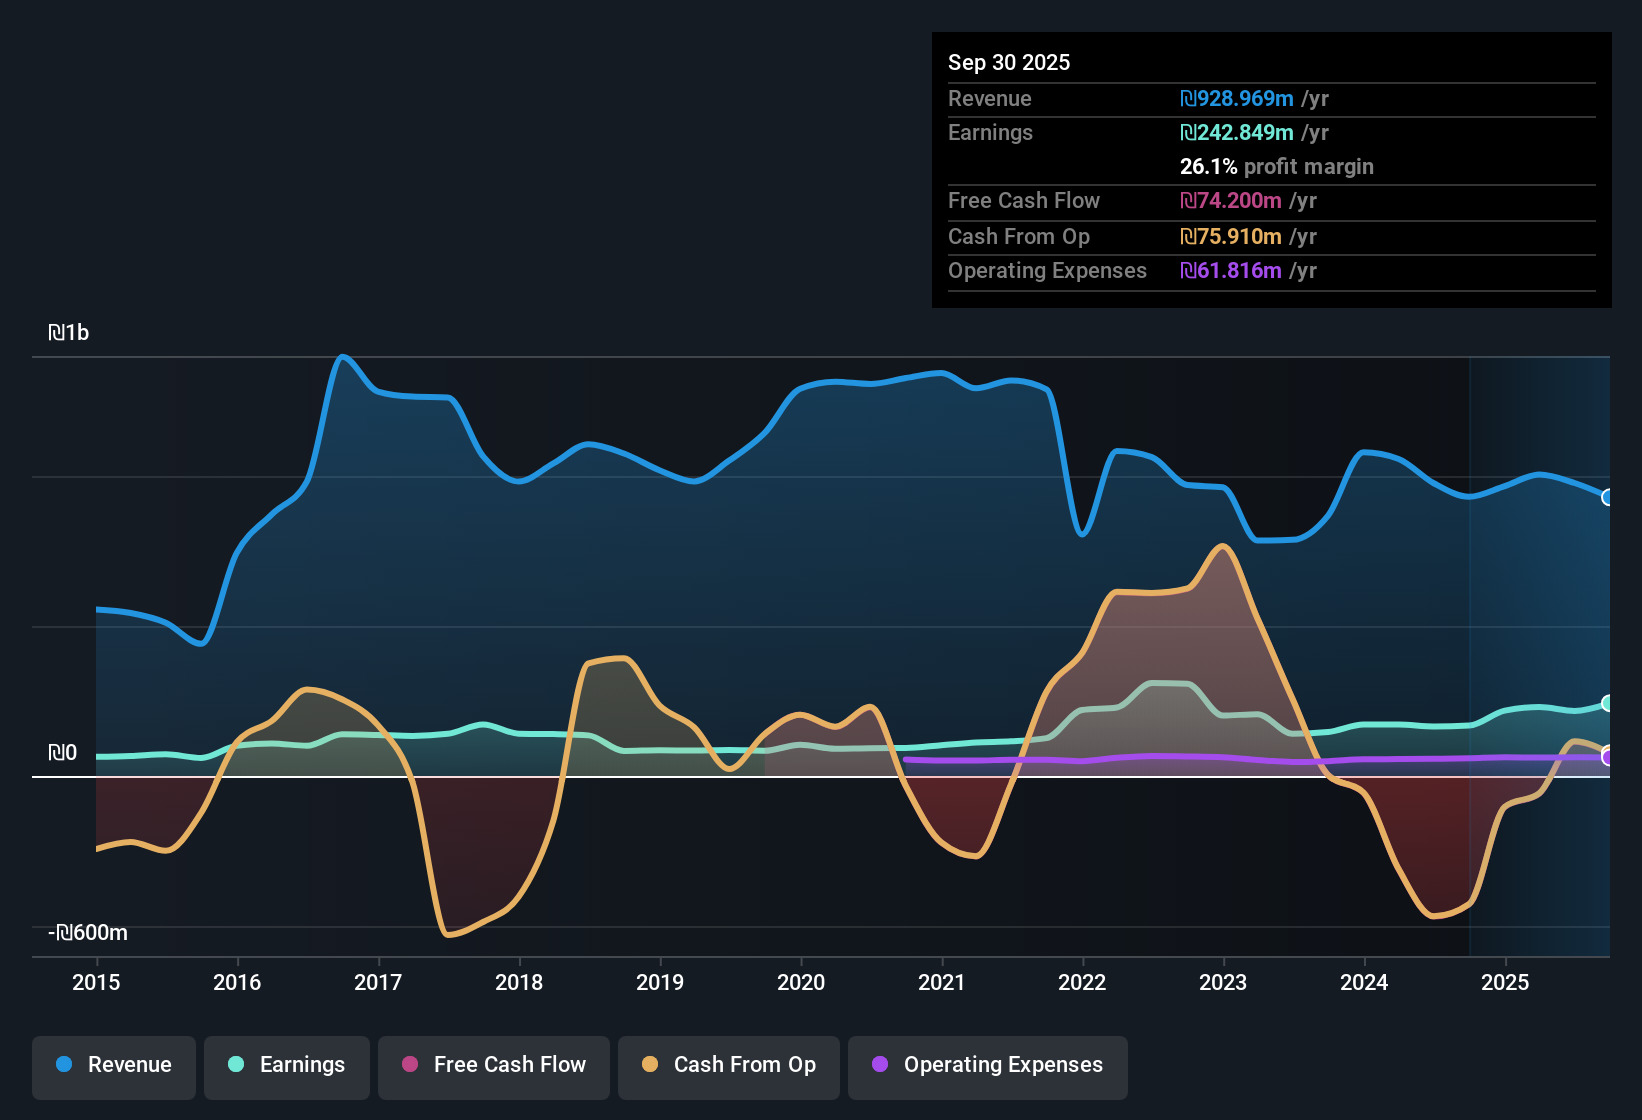Collapse the Free Cash Flow tooltip row

click(x=1024, y=201)
